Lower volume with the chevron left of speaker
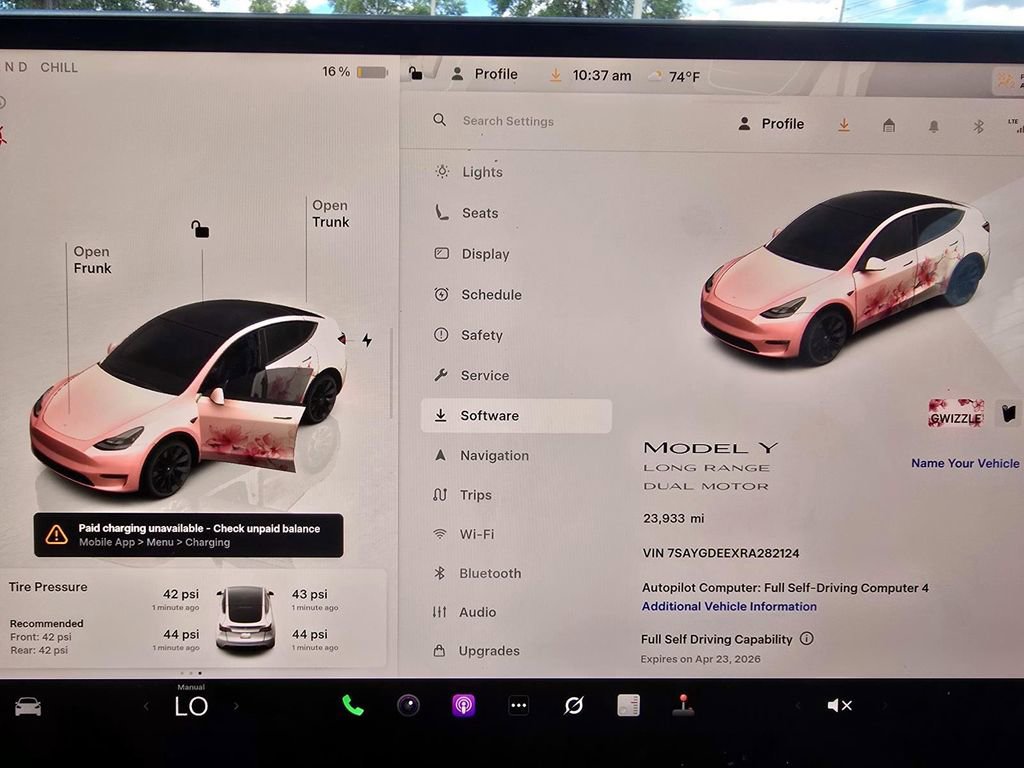The width and height of the screenshot is (1024, 768). coord(797,705)
